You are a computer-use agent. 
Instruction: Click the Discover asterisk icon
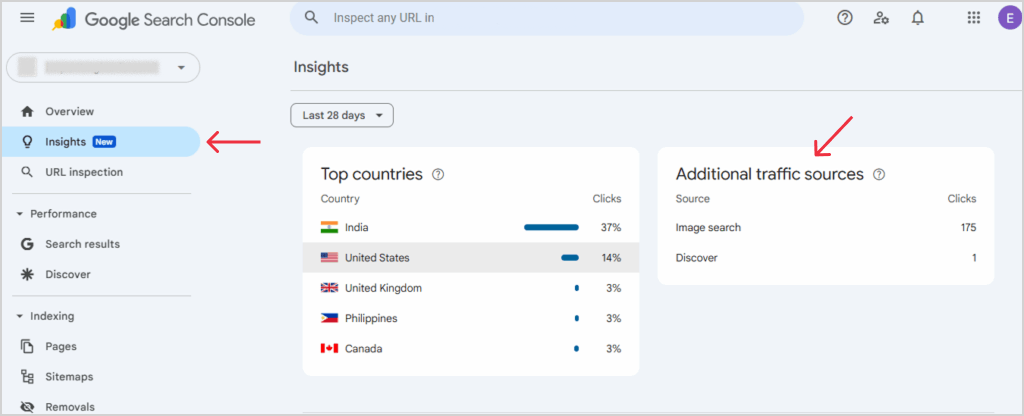point(27,274)
